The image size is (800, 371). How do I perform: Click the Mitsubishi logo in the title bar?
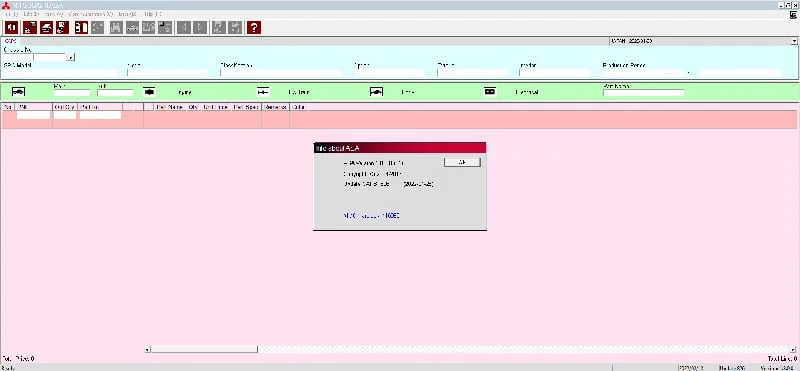click(x=6, y=5)
